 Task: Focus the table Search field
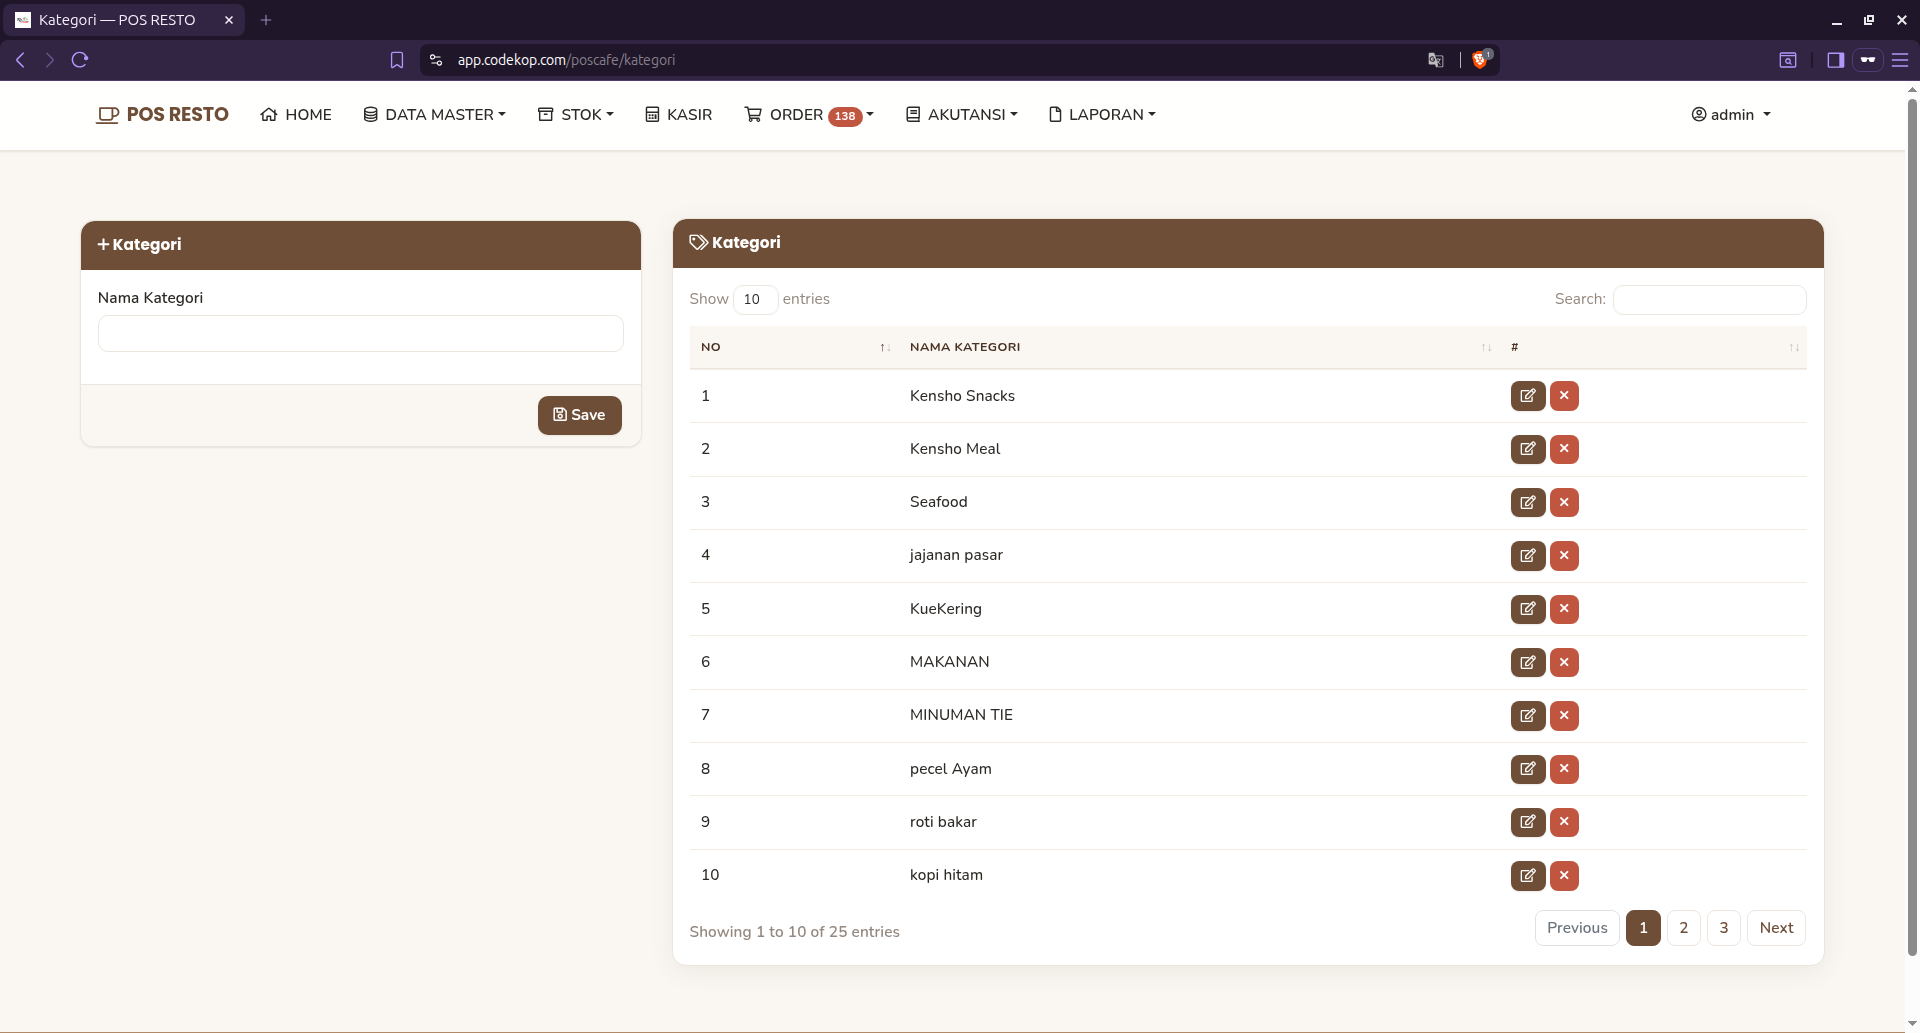[1709, 299]
